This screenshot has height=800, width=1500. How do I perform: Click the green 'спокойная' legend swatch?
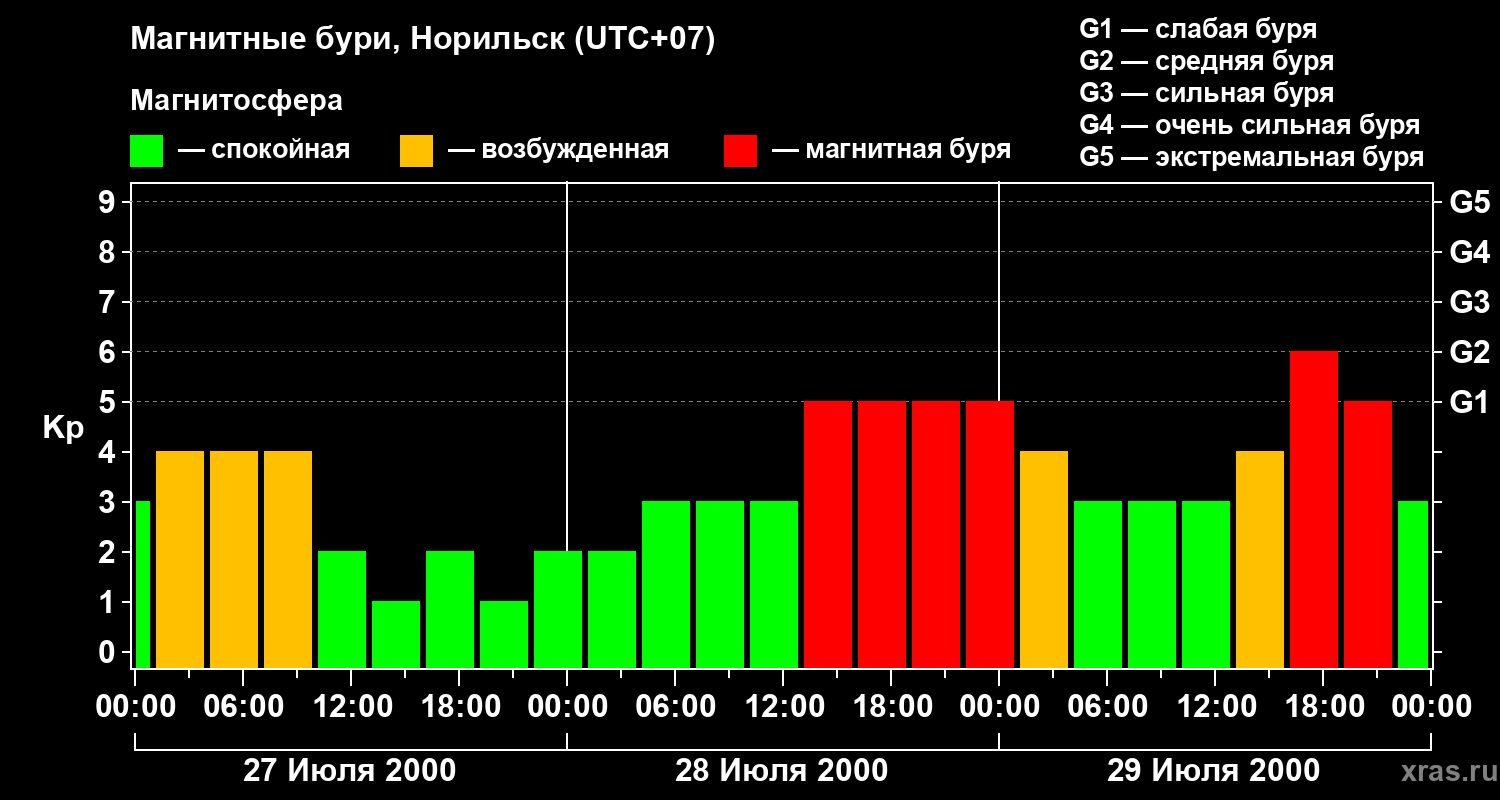coord(146,151)
